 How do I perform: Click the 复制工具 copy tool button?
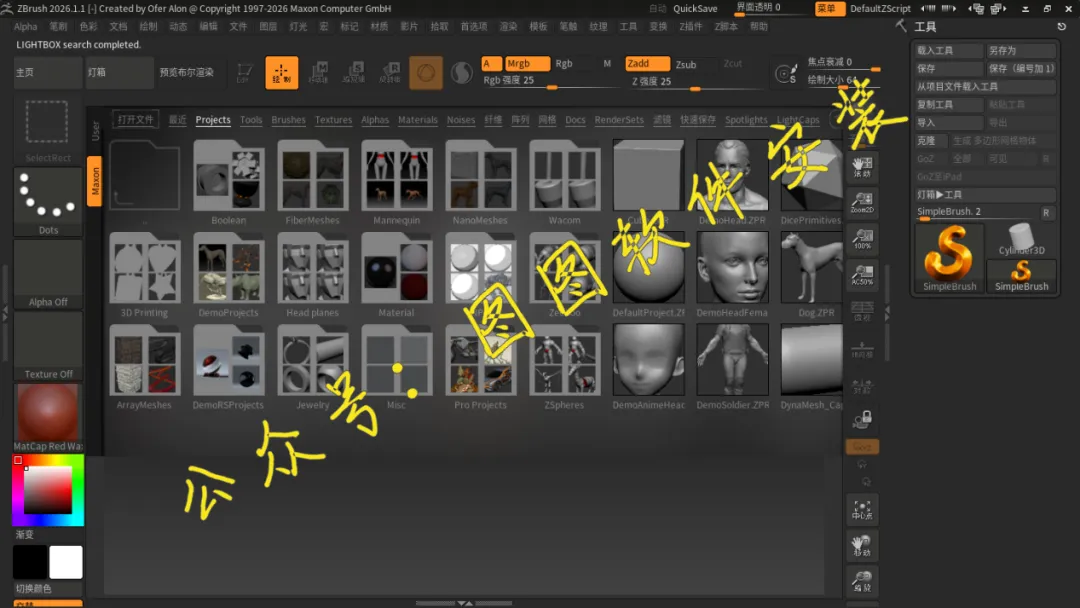(948, 104)
